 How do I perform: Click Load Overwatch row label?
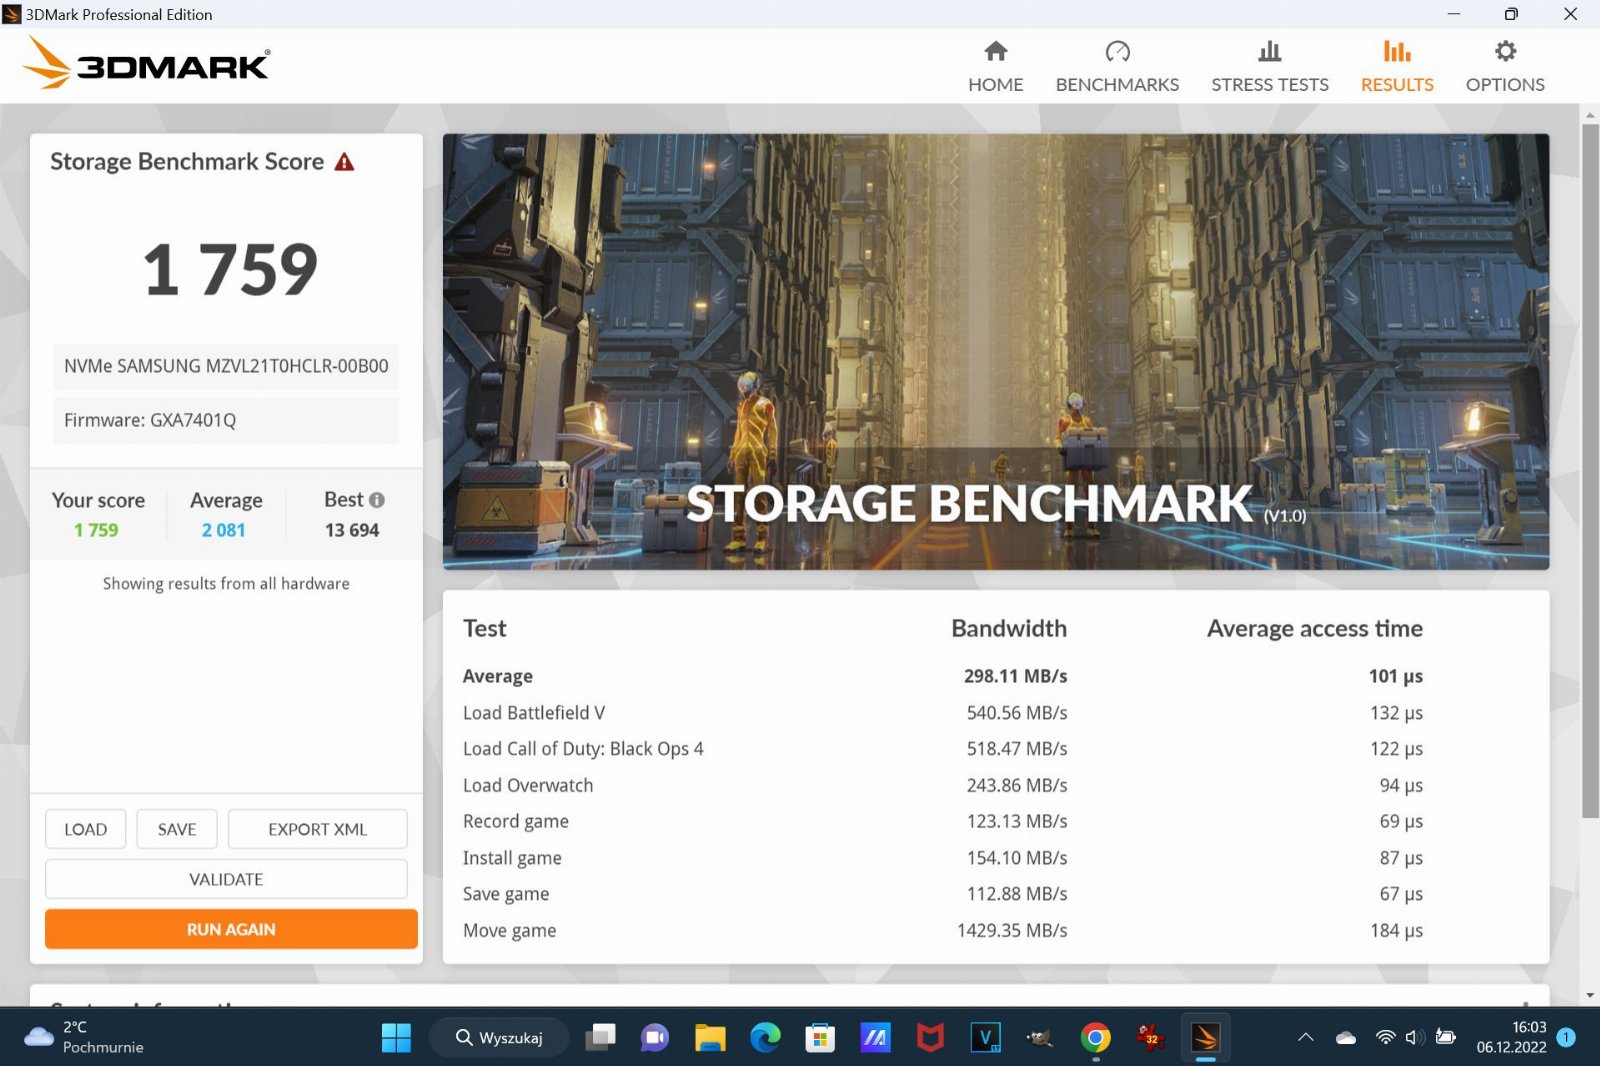528,786
